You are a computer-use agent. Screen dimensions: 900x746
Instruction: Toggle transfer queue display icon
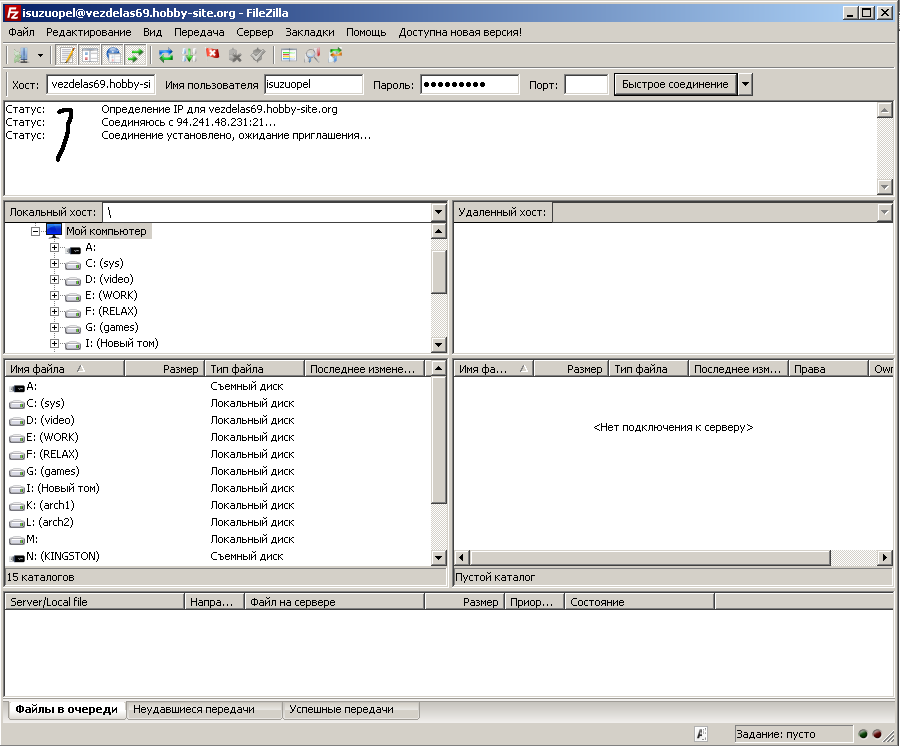pos(136,55)
